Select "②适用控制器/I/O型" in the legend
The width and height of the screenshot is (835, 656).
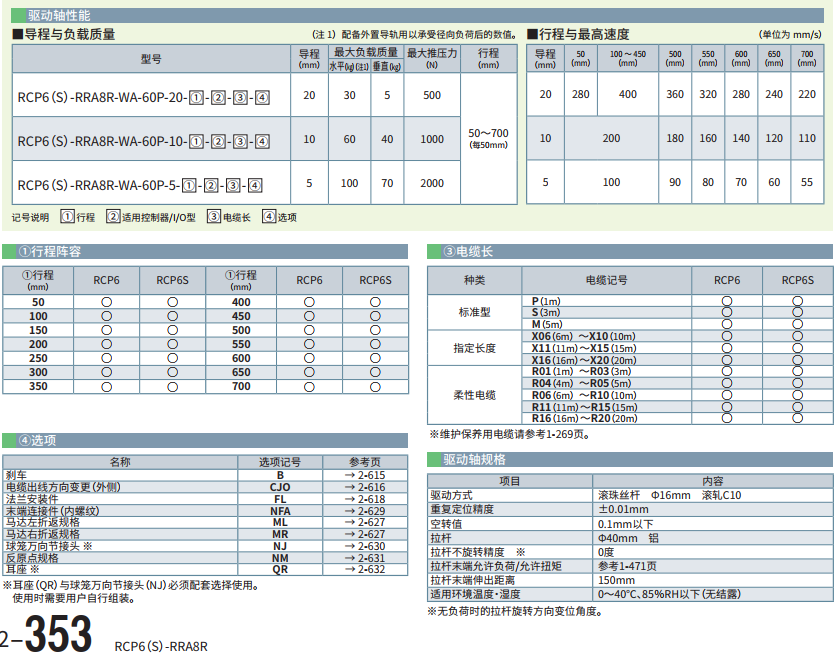151,217
